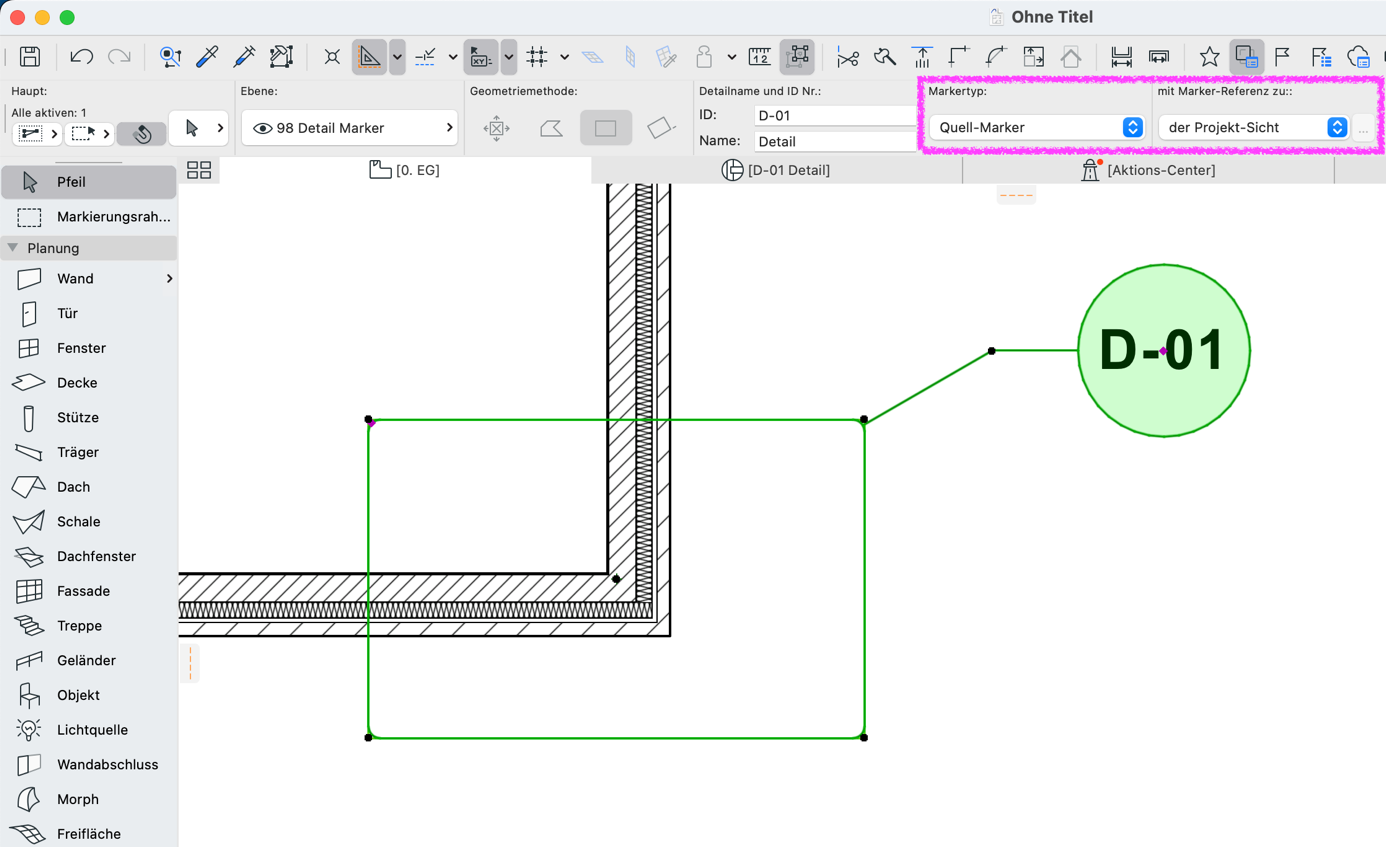Expand the arrow tool info box flyout

click(x=220, y=128)
